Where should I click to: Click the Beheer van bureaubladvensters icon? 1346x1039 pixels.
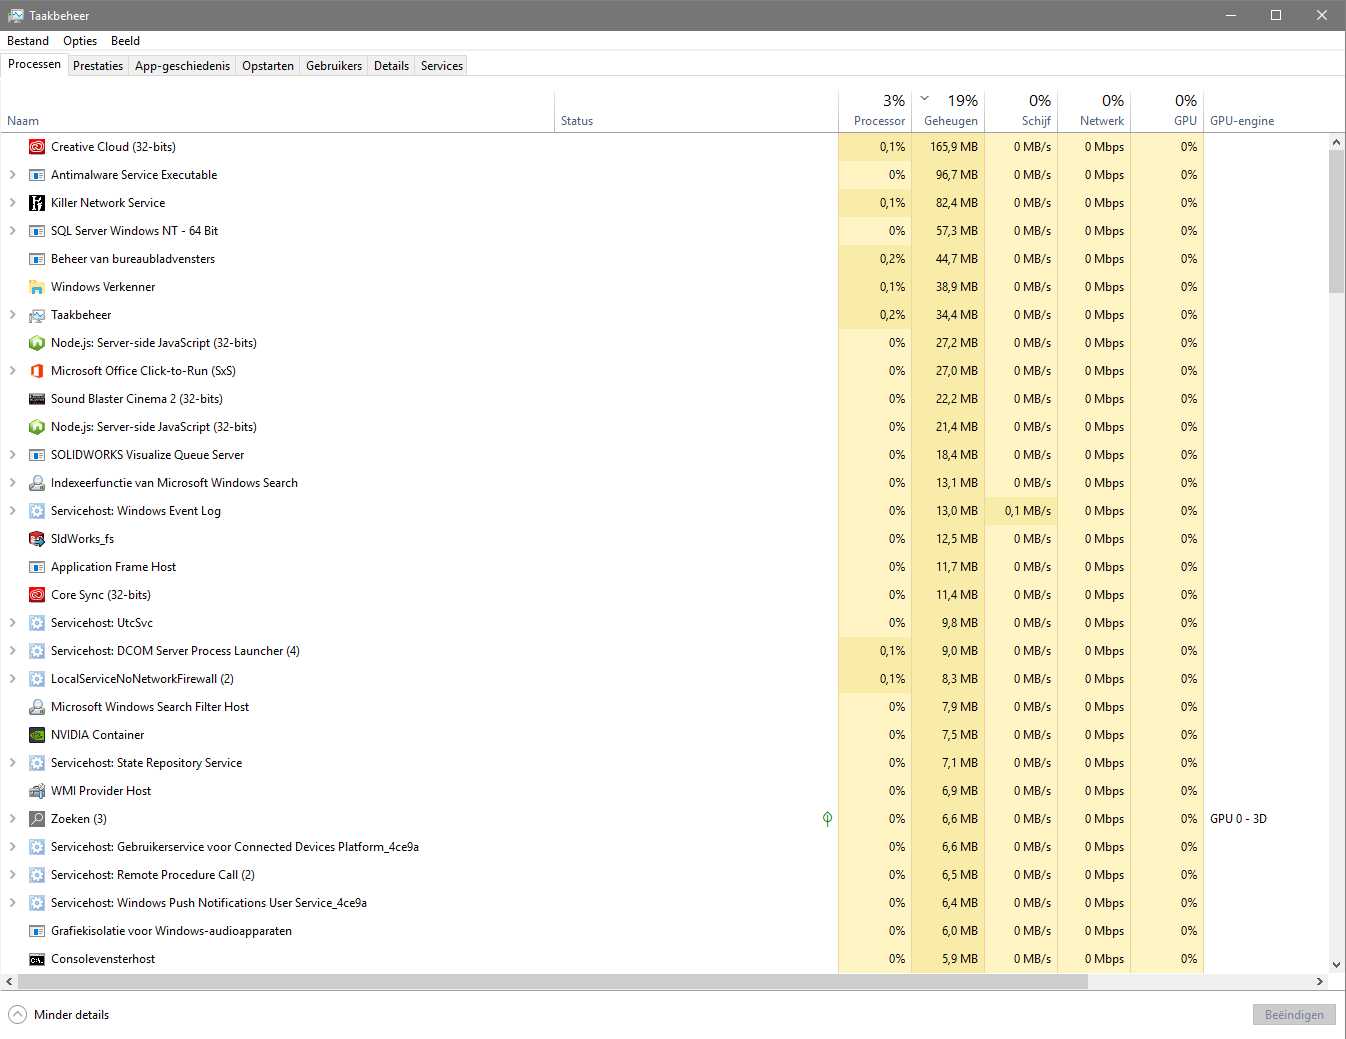[x=37, y=259]
